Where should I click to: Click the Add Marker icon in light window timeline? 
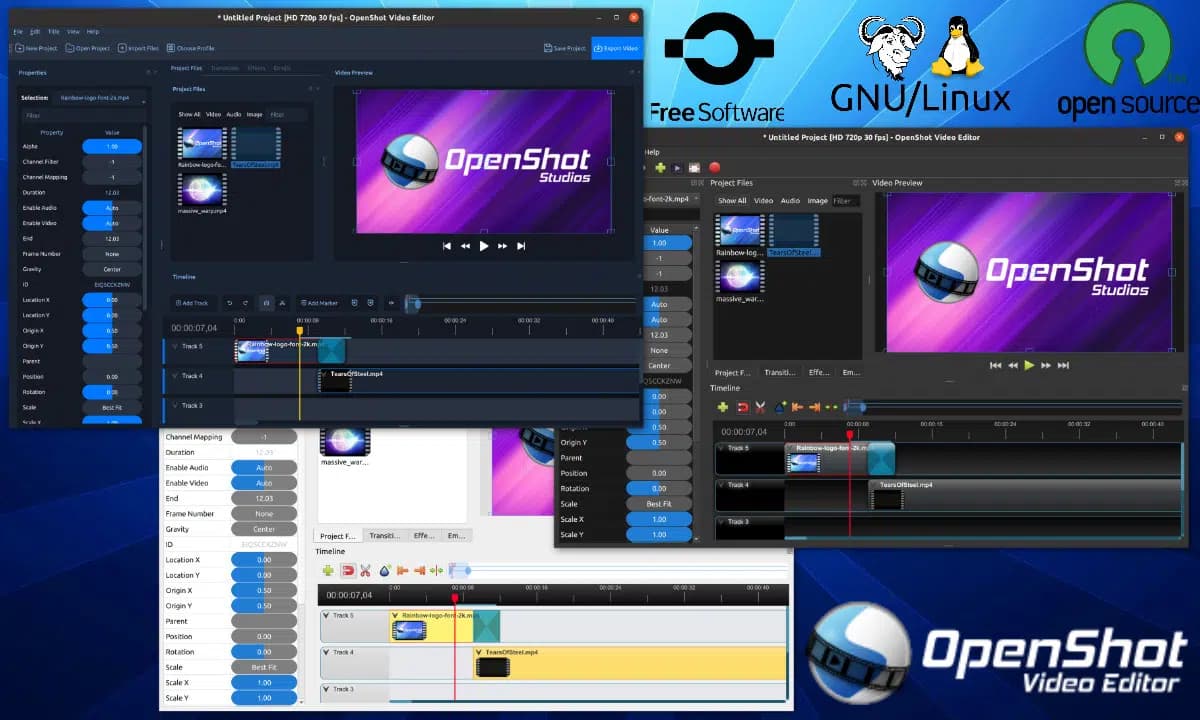coord(384,571)
